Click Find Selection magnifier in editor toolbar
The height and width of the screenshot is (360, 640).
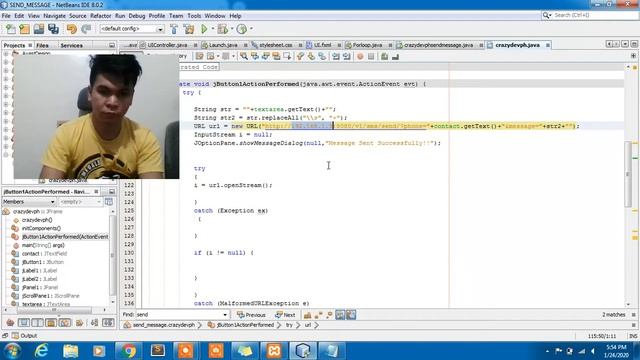[x=244, y=56]
